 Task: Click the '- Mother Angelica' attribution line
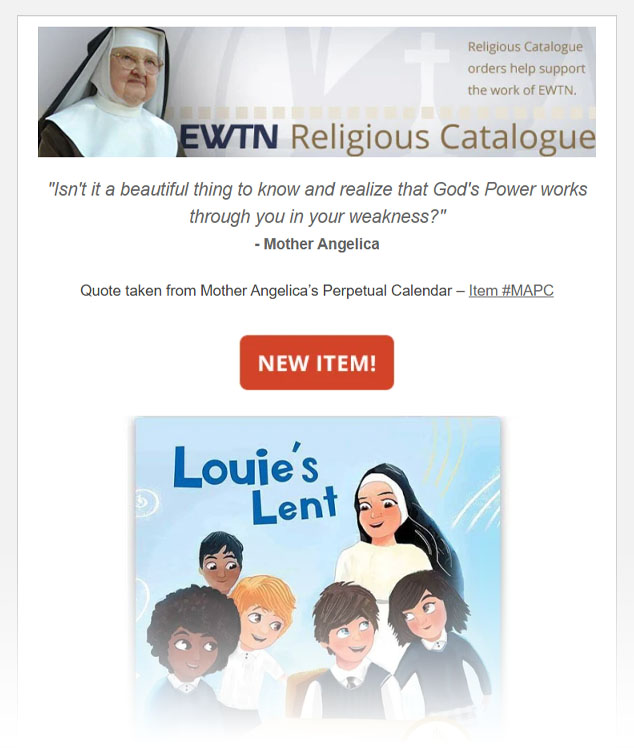(317, 244)
